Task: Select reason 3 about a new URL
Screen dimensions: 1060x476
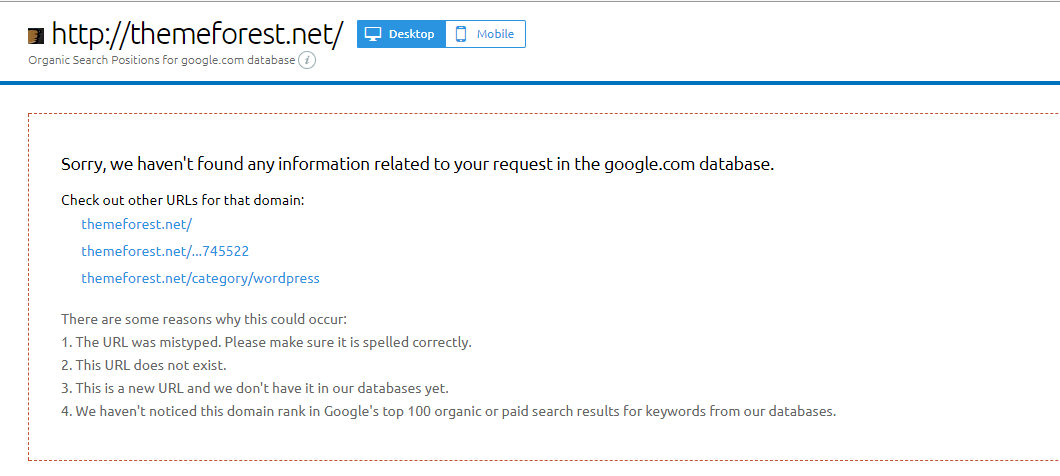Action: 255,389
